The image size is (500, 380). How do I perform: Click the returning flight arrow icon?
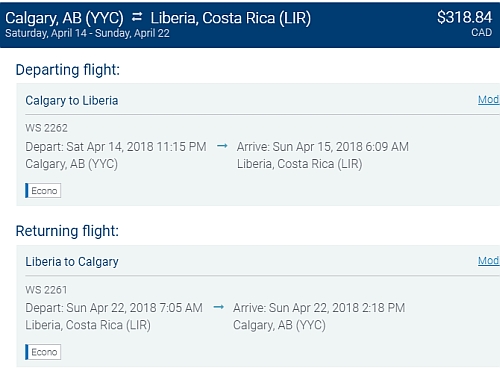pyautogui.click(x=218, y=307)
